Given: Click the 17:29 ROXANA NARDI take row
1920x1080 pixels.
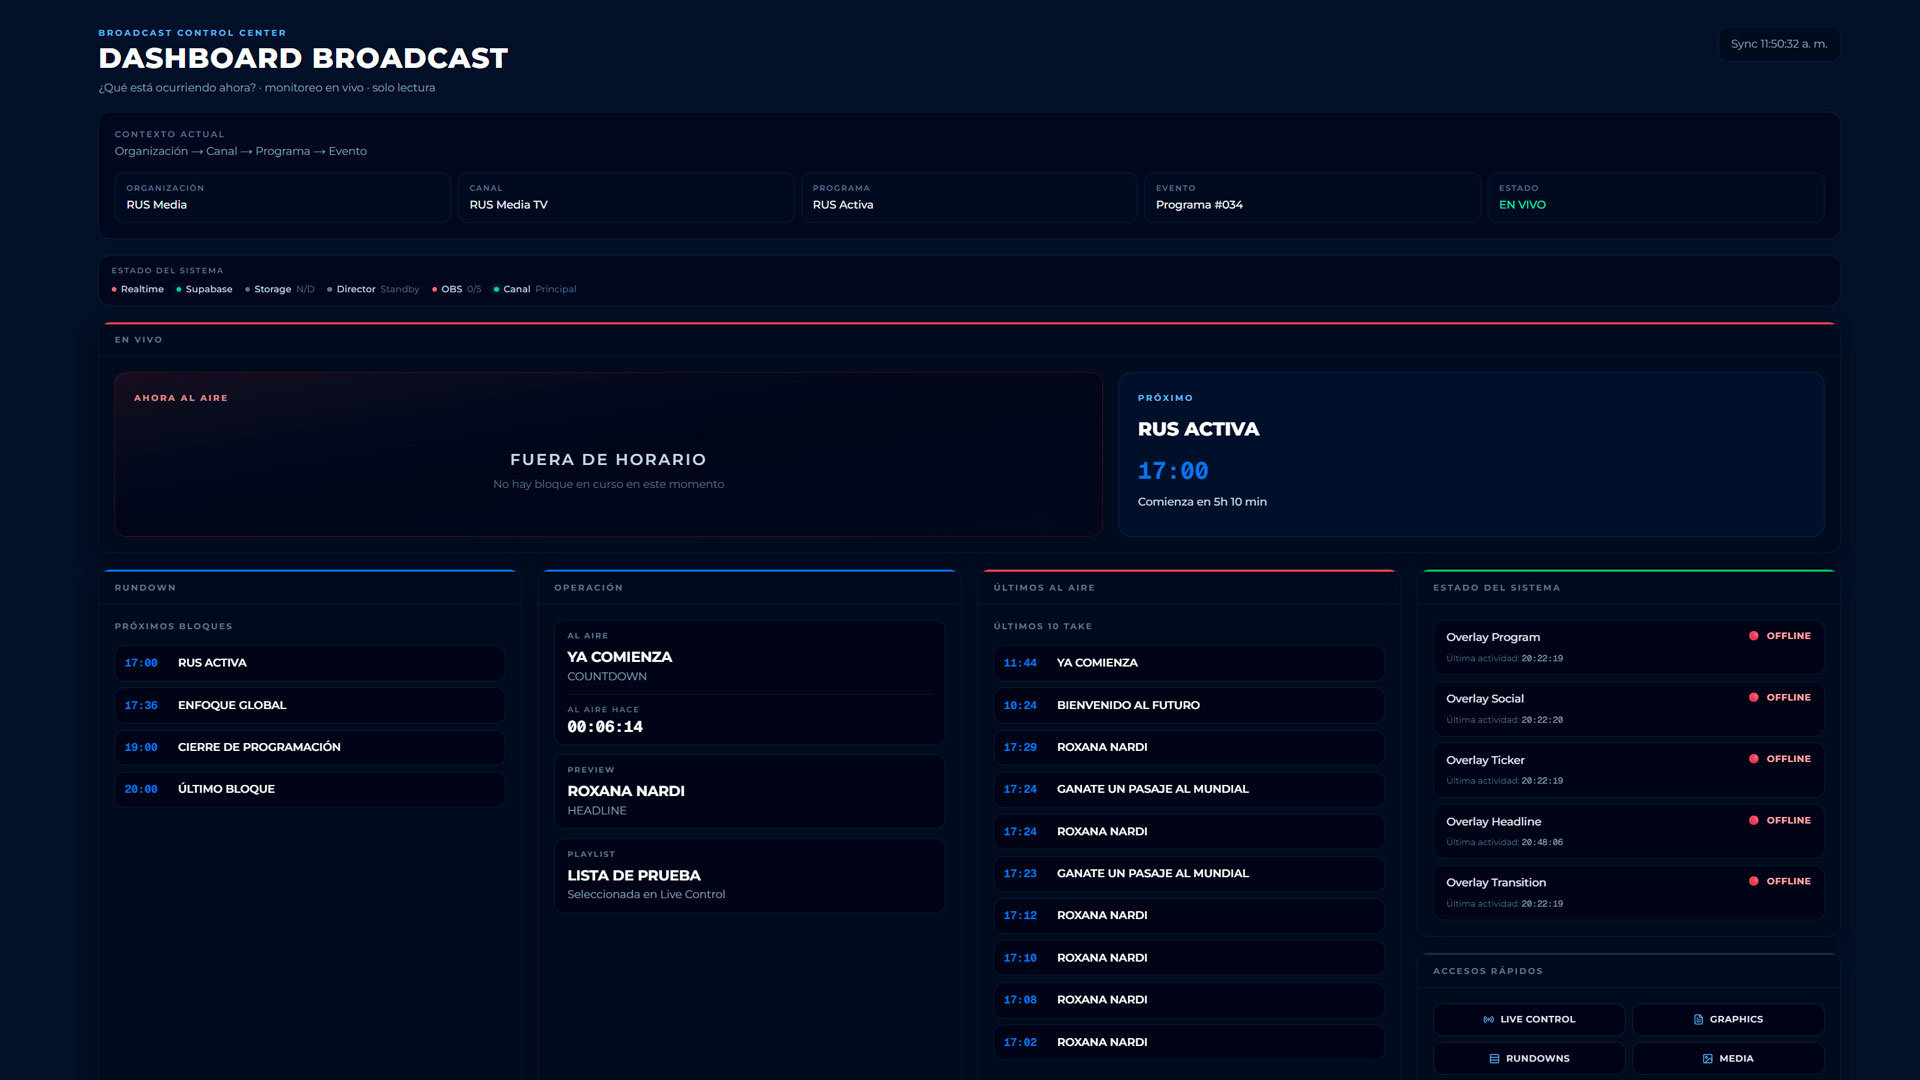Looking at the screenshot, I should click(x=1189, y=747).
